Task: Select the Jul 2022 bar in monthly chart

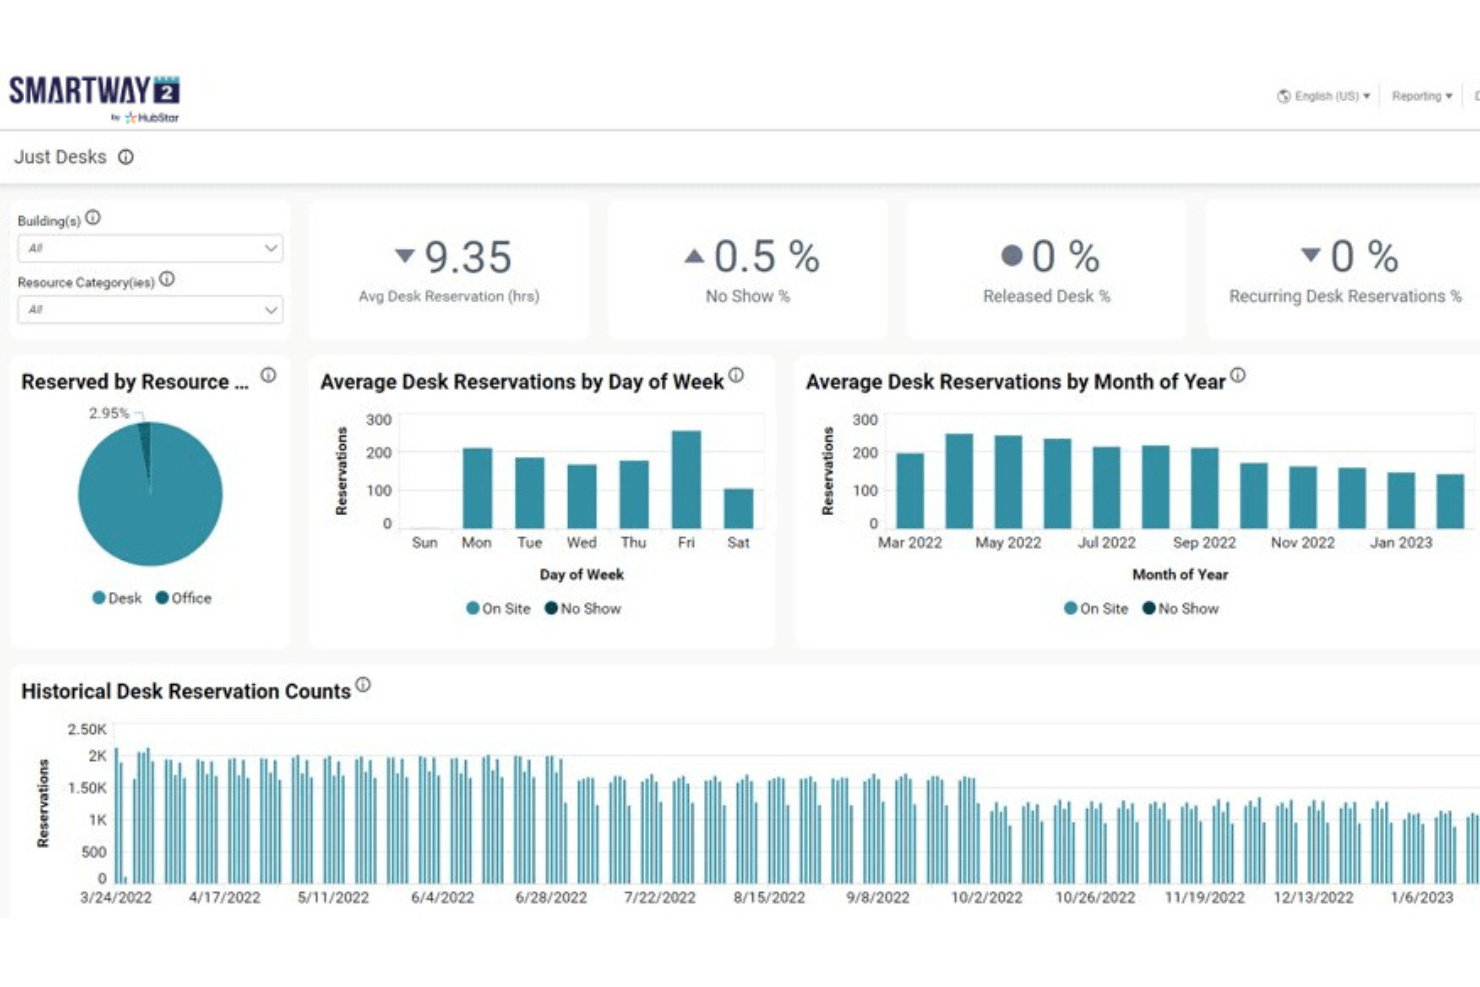Action: tap(1106, 488)
